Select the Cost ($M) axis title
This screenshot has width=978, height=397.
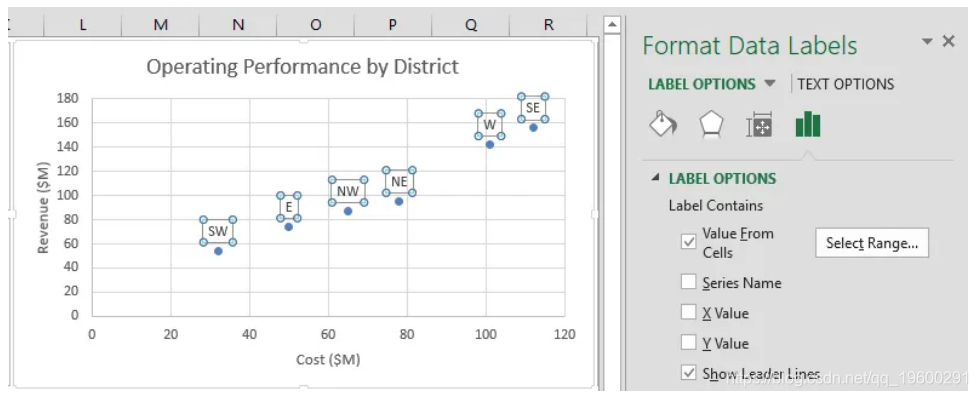tap(328, 360)
